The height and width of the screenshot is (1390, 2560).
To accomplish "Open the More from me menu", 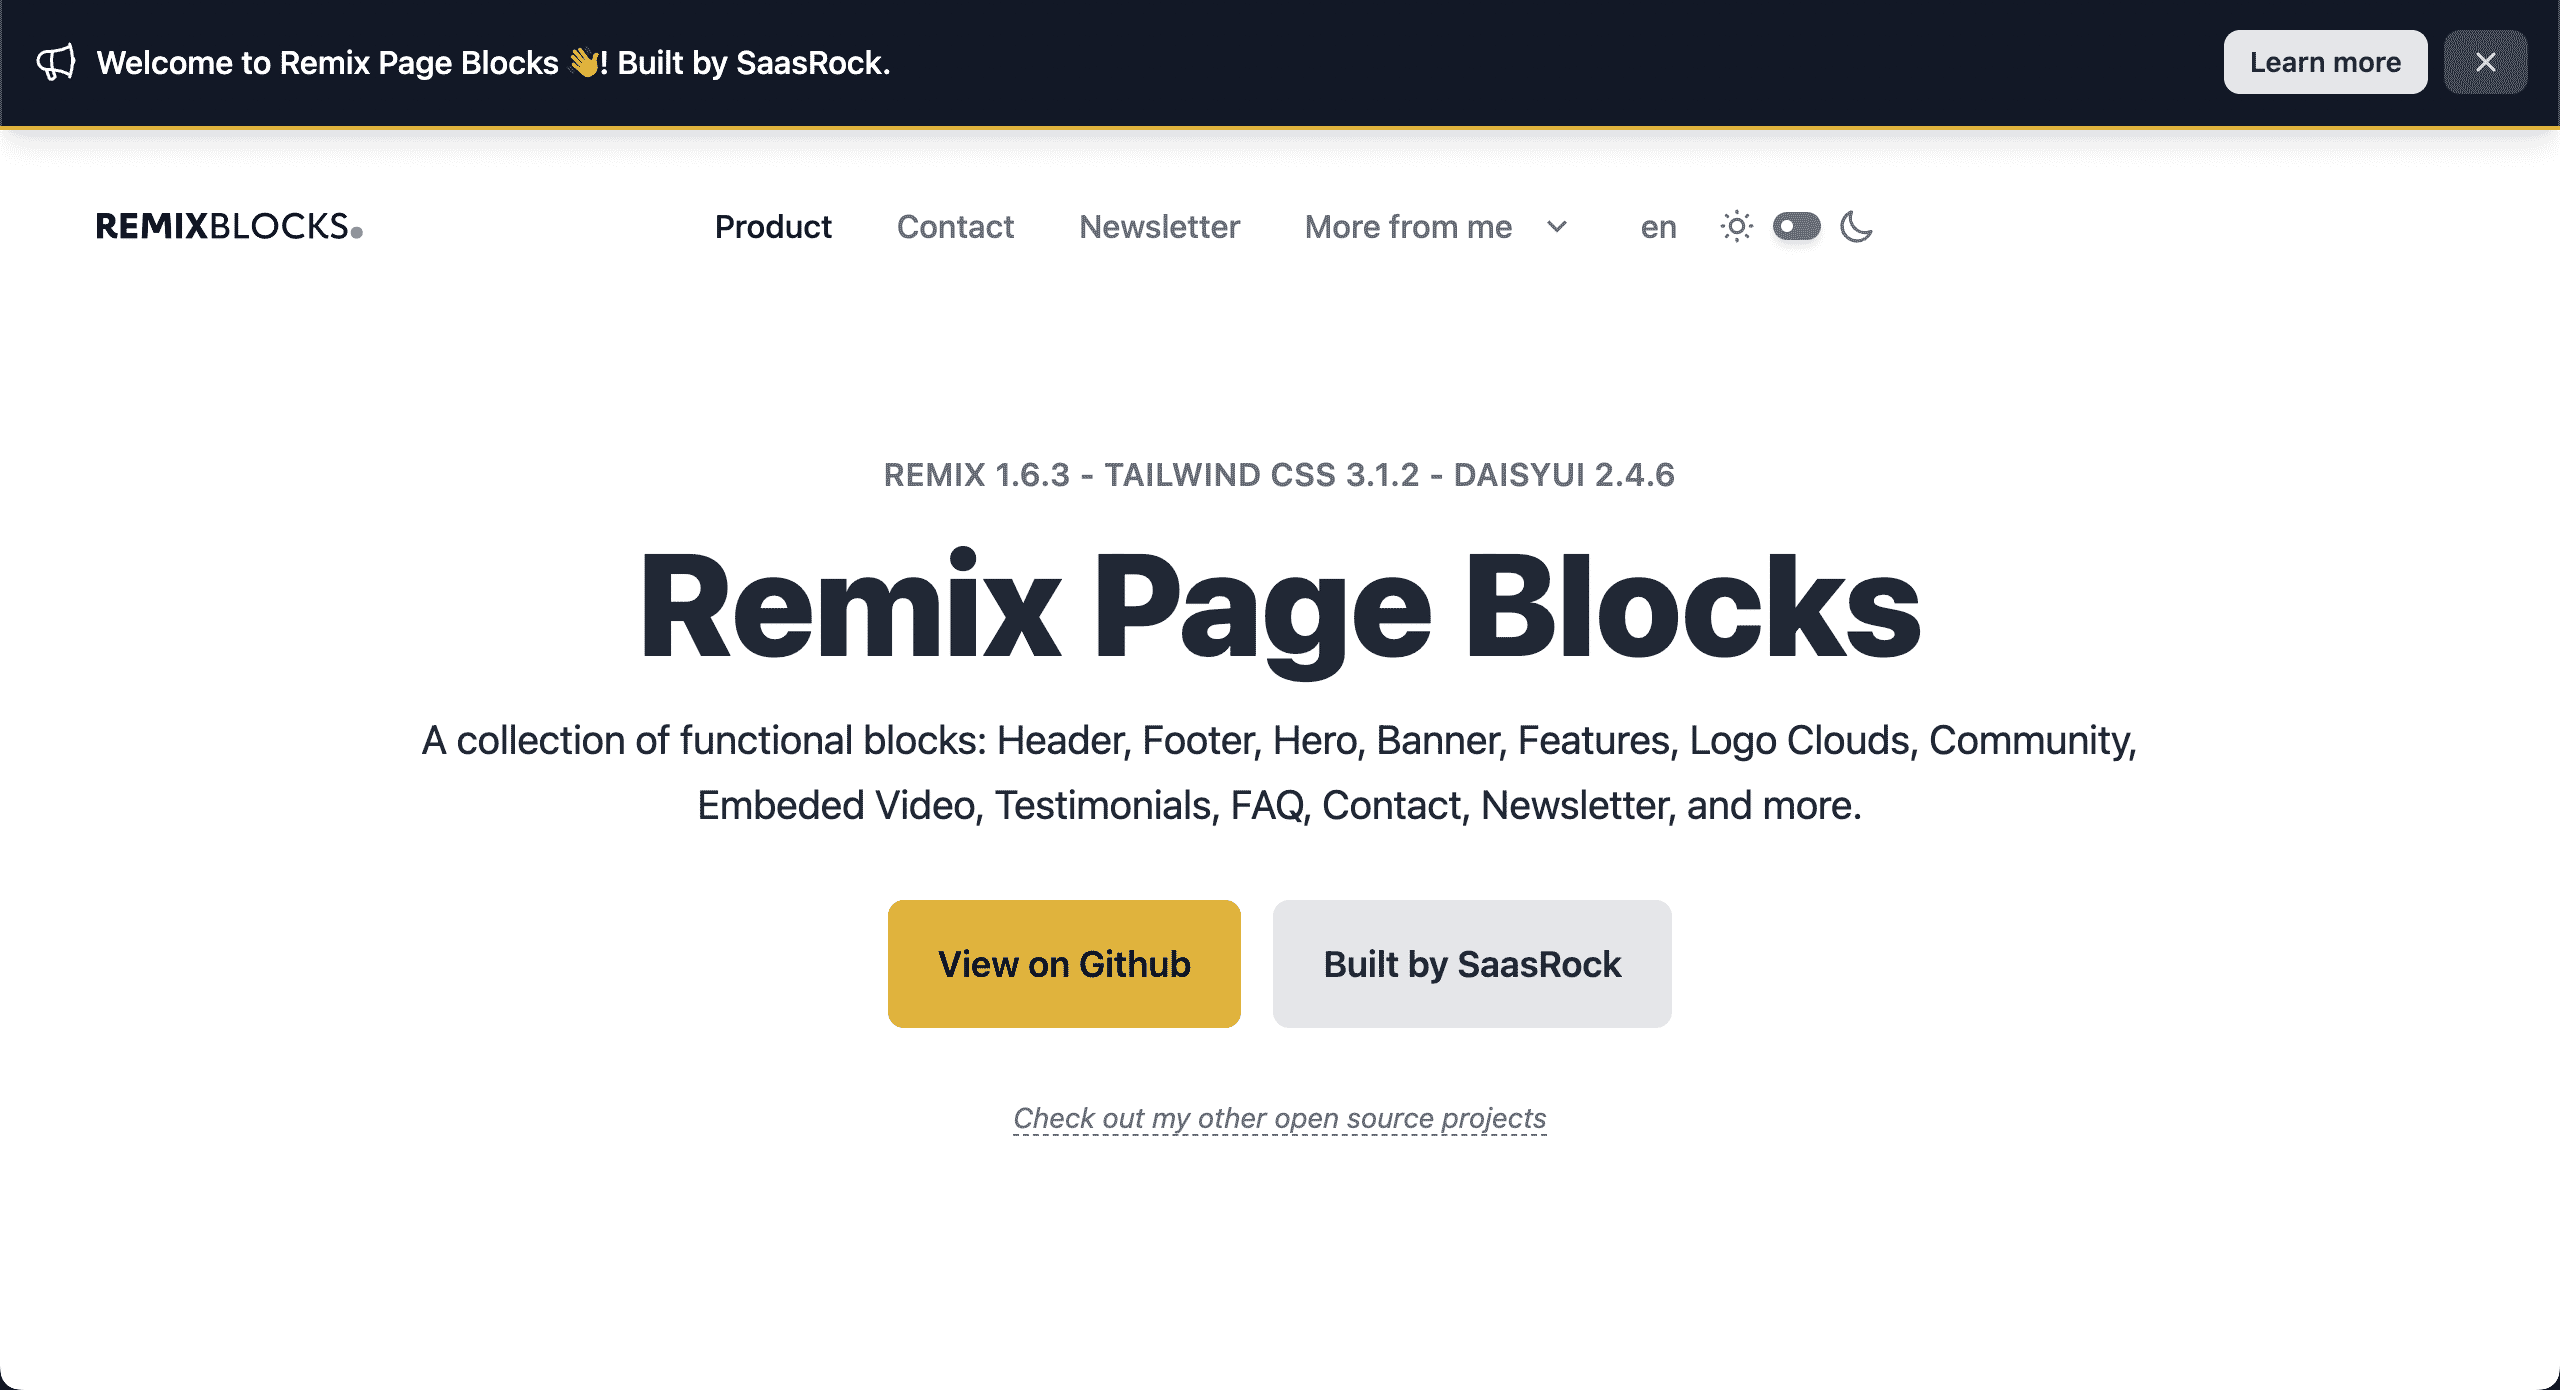I will point(1408,227).
